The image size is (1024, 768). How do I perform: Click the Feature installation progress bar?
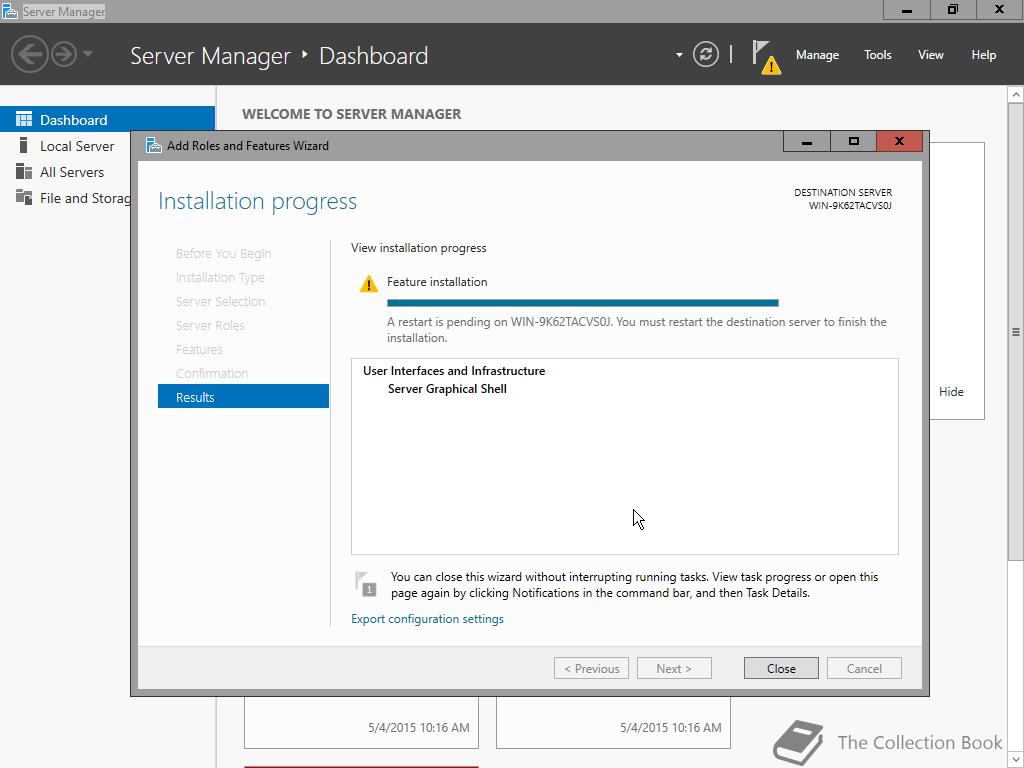tap(583, 302)
